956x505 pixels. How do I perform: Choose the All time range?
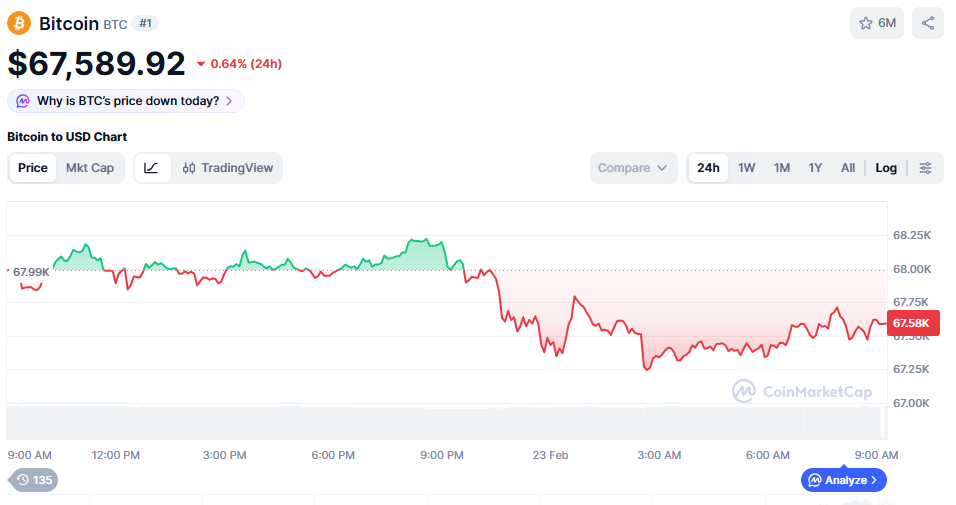pyautogui.click(x=848, y=168)
